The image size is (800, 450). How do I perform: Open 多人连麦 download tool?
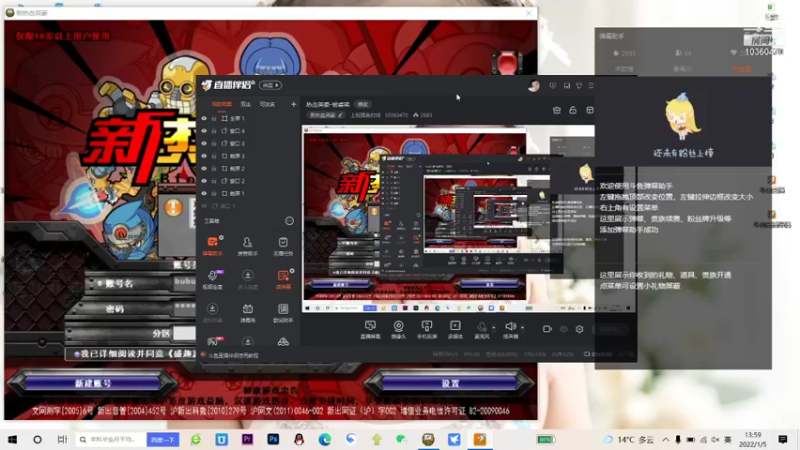pyautogui.click(x=247, y=279)
